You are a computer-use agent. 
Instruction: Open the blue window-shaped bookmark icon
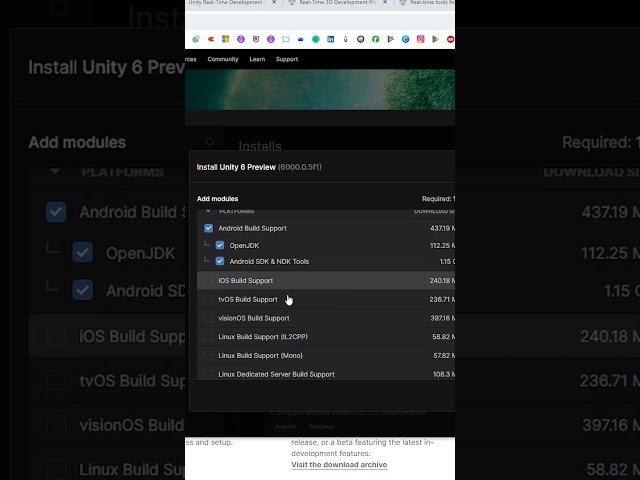[x=286, y=39]
